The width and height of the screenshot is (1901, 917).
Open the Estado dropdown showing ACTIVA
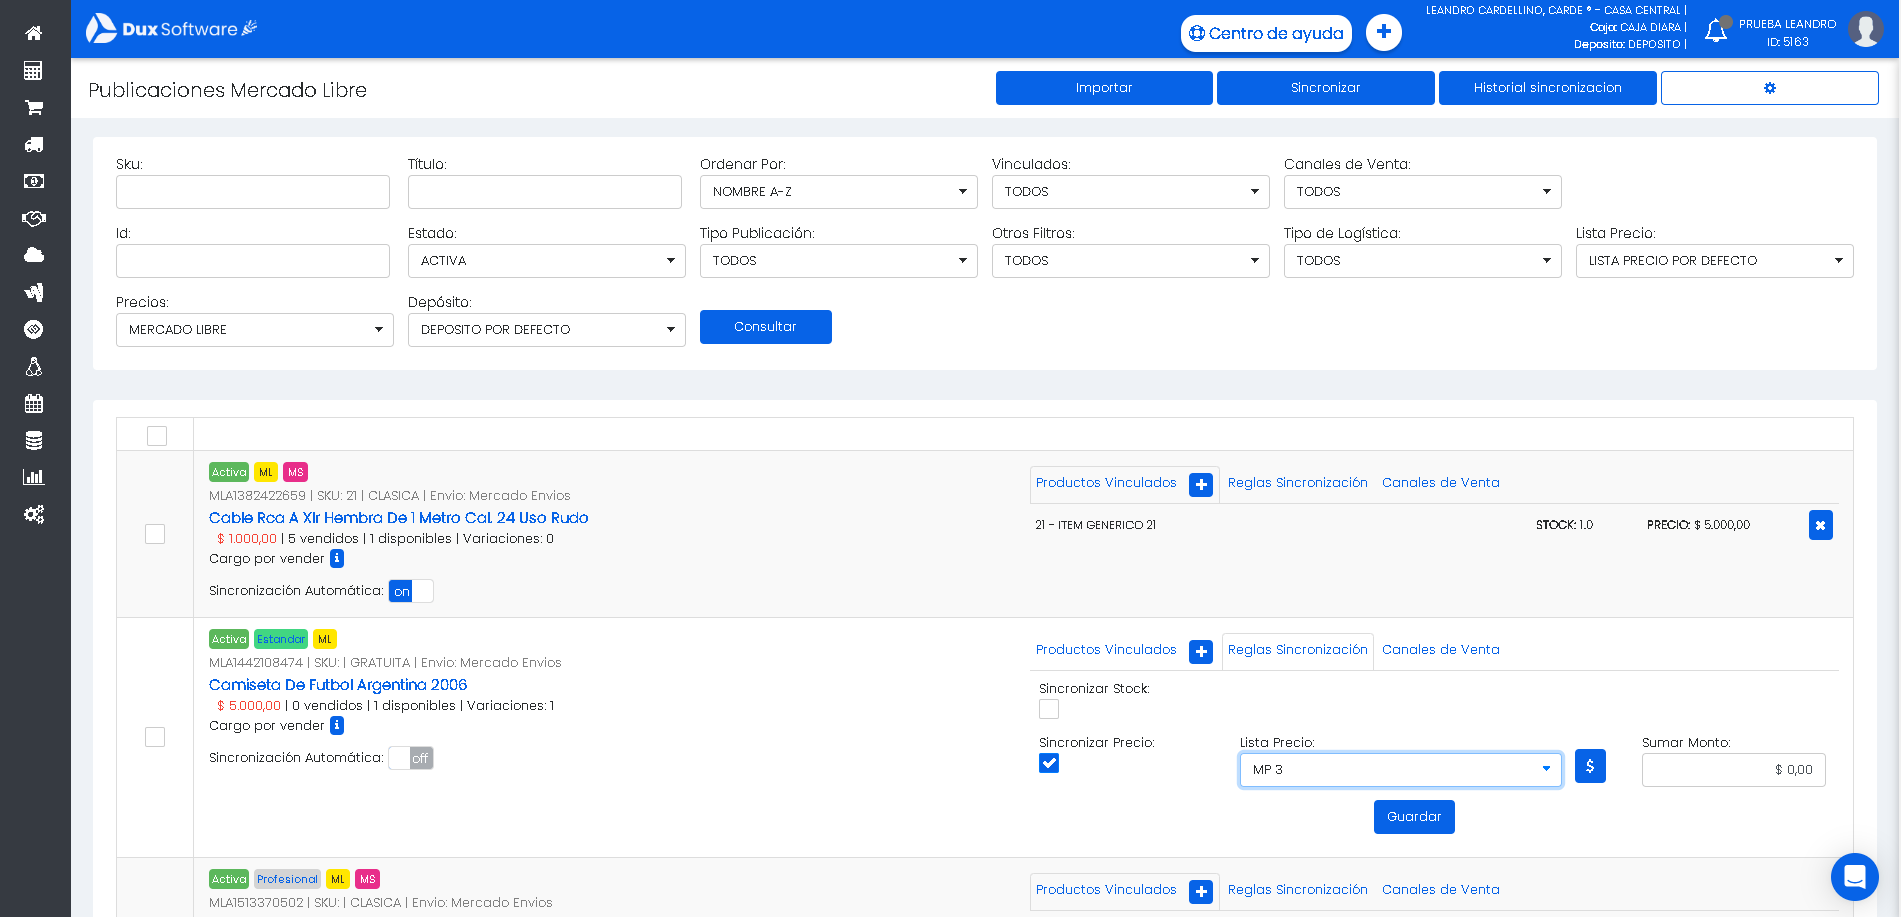(x=547, y=261)
